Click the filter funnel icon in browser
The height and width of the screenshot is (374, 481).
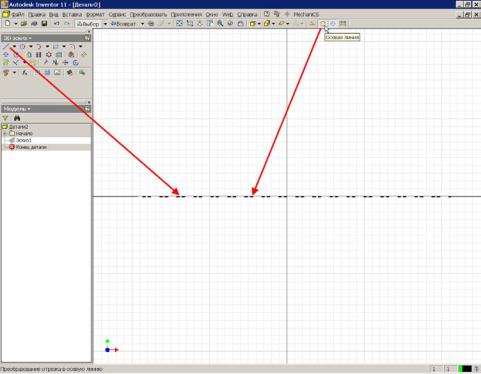[x=5, y=118]
